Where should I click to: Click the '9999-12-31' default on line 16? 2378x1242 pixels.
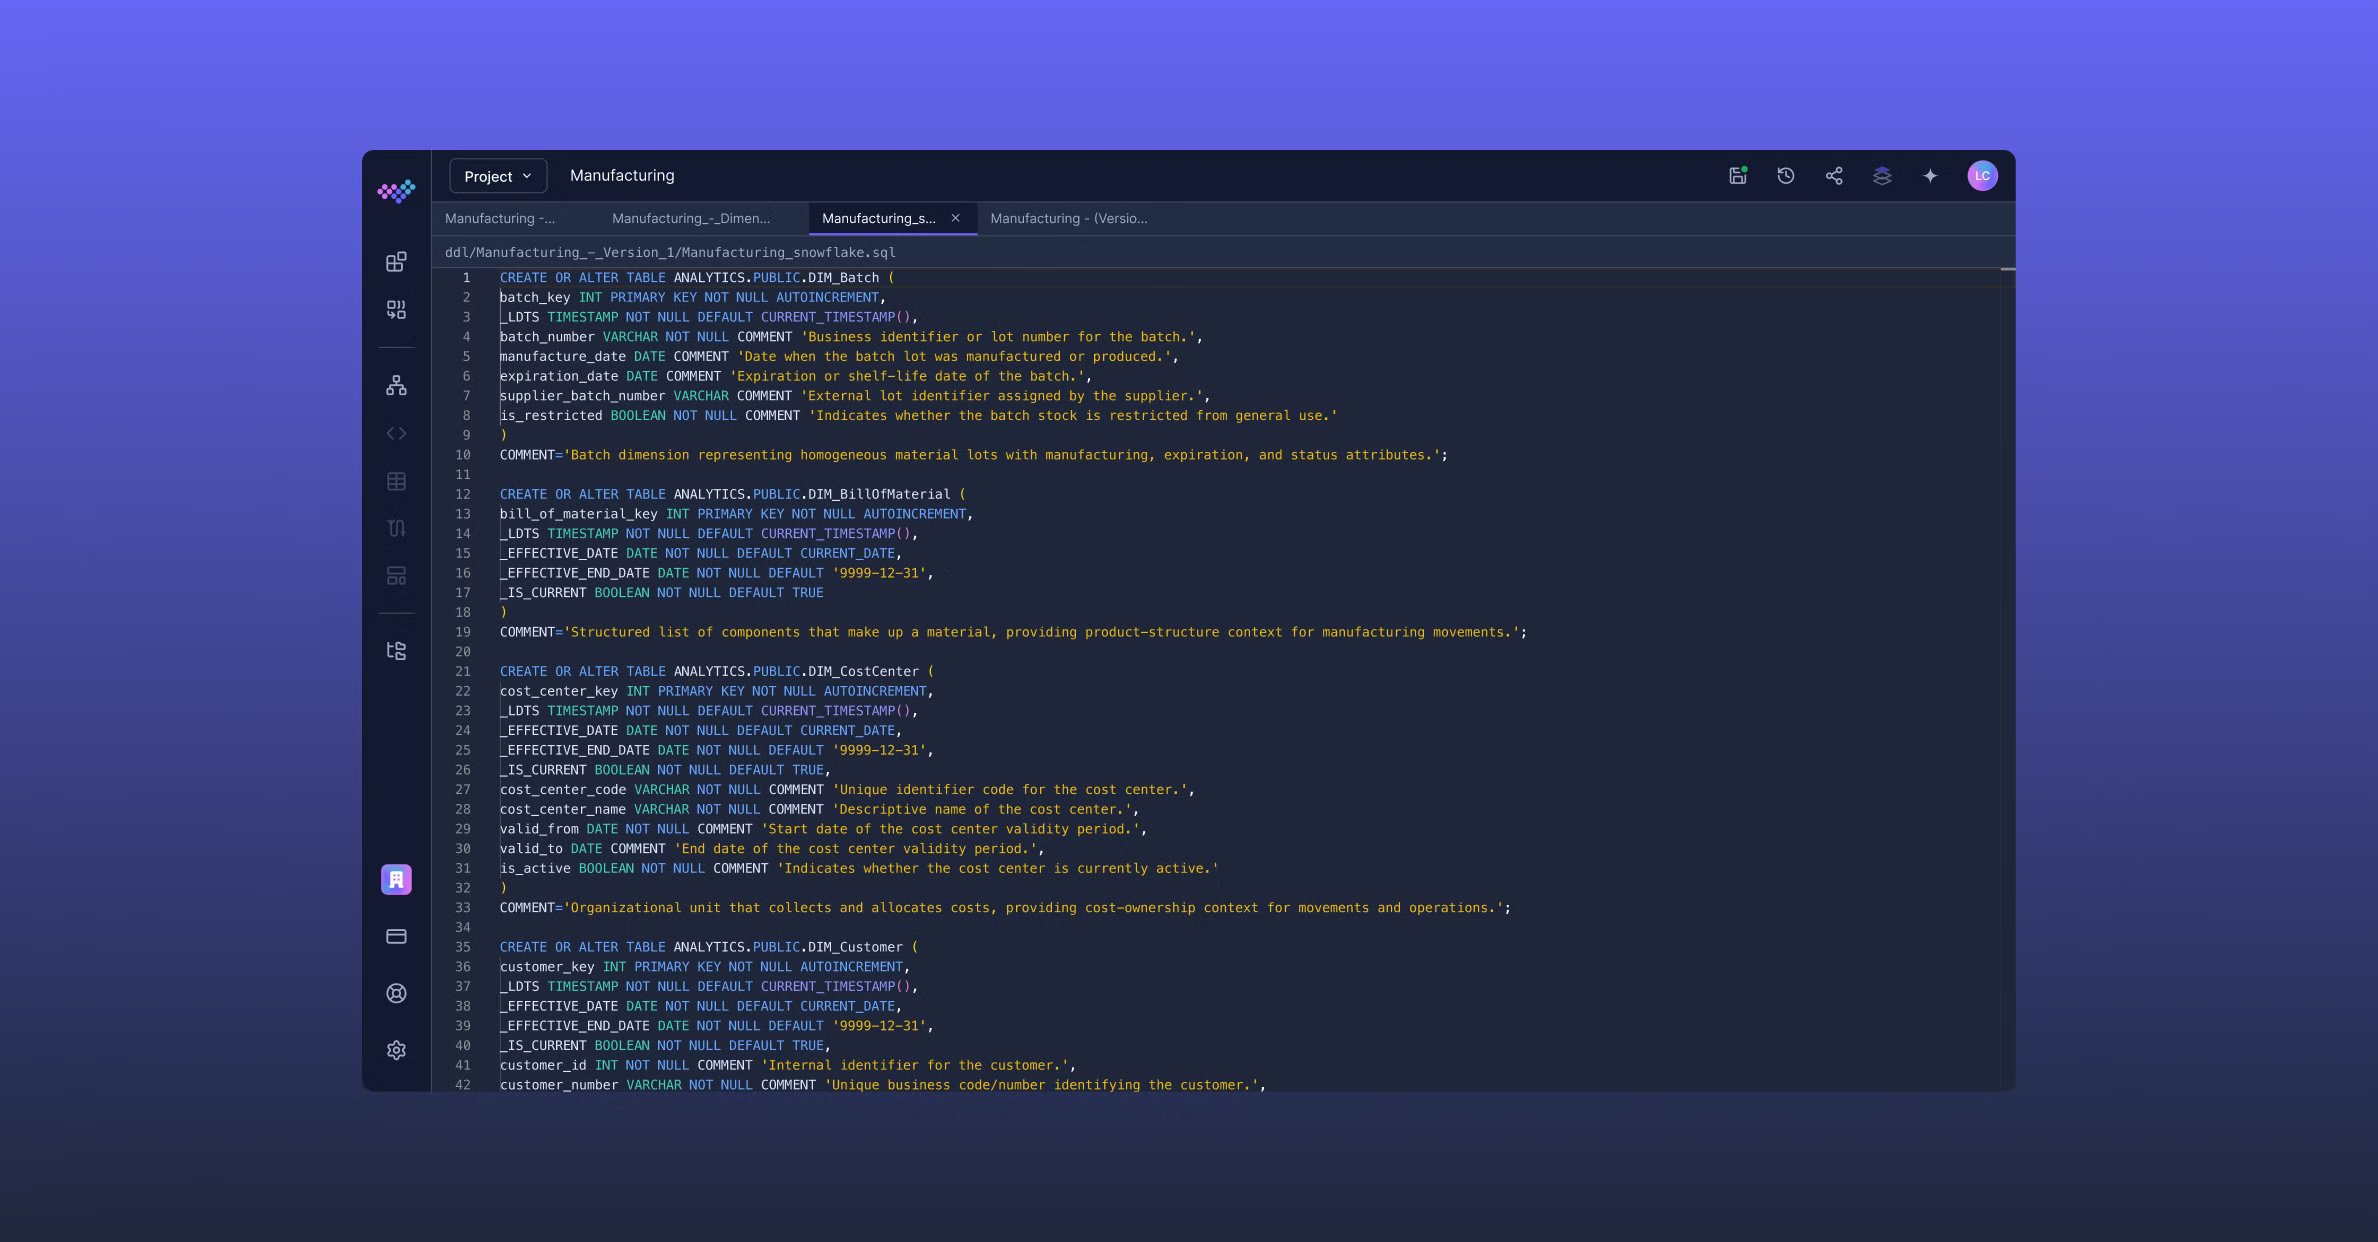coord(879,573)
